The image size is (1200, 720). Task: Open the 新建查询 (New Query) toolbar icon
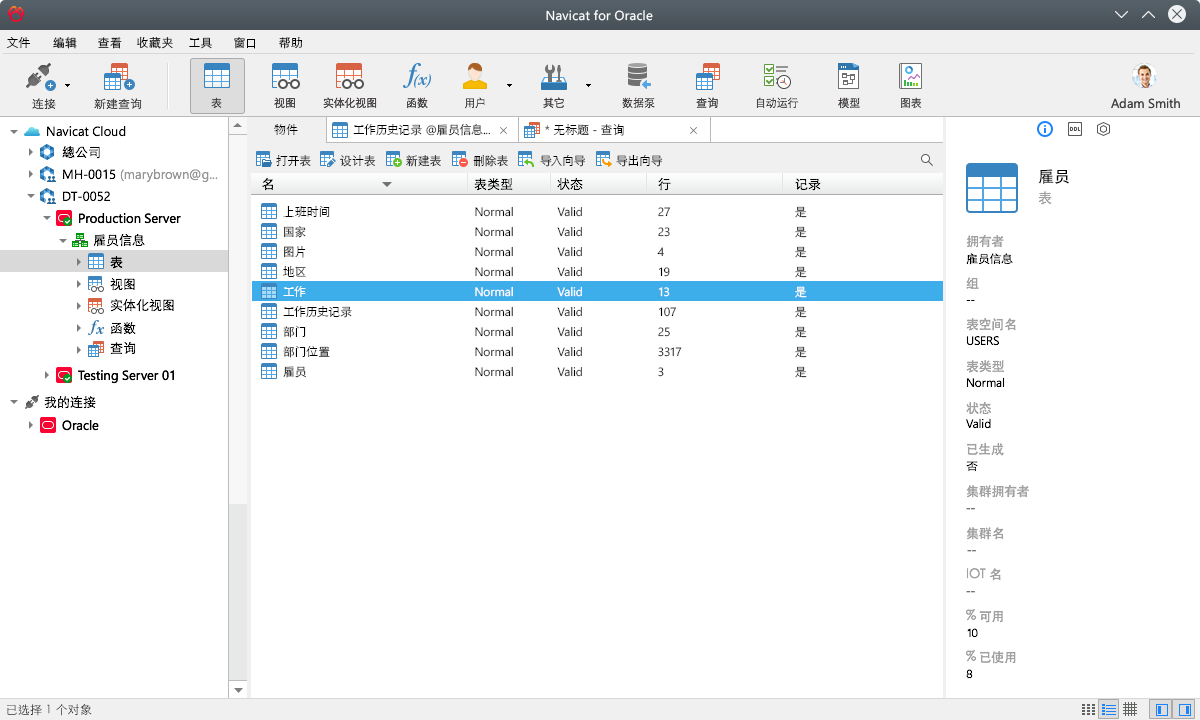[118, 85]
